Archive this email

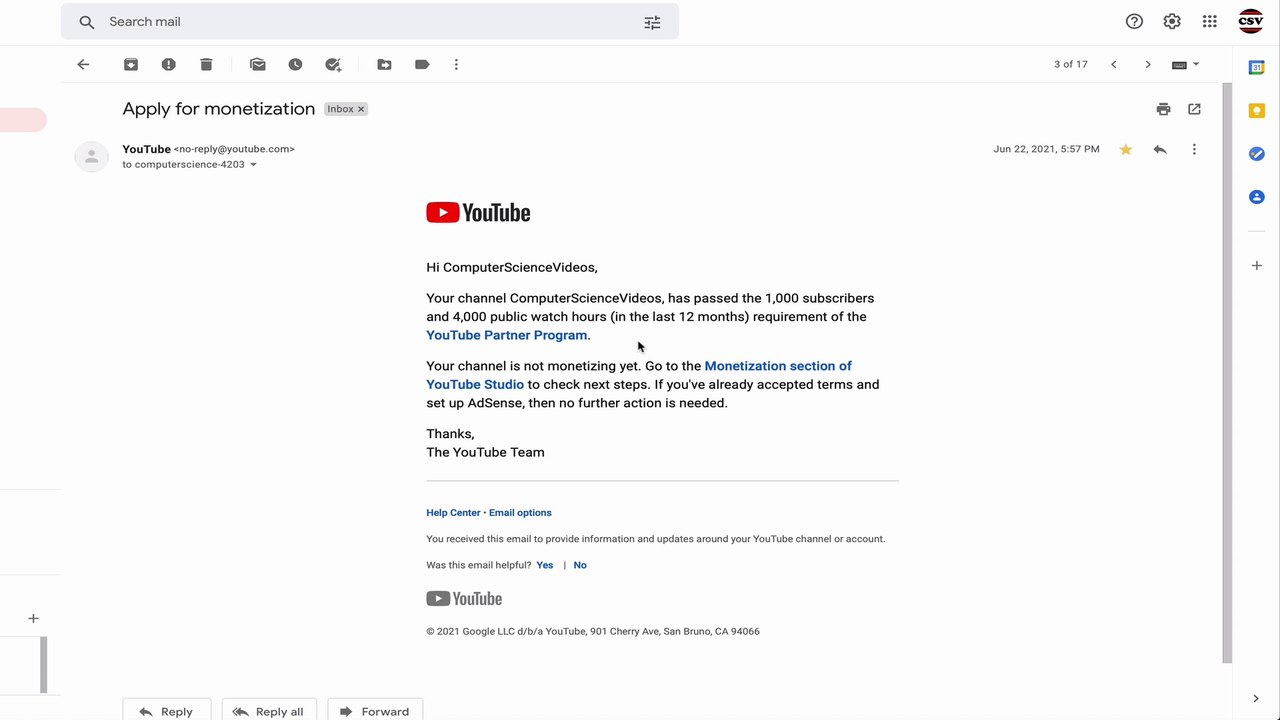pos(131,64)
